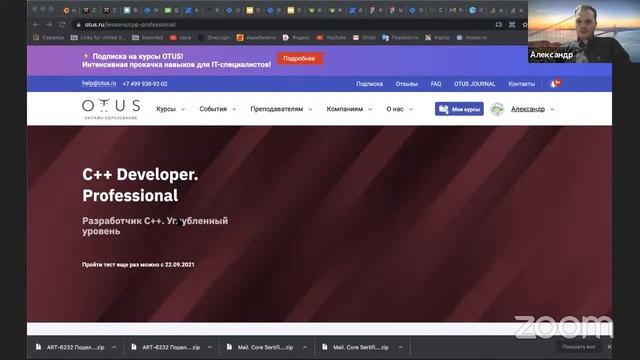
Task: Click the phone number +7 499 938-92-02
Action: point(145,84)
